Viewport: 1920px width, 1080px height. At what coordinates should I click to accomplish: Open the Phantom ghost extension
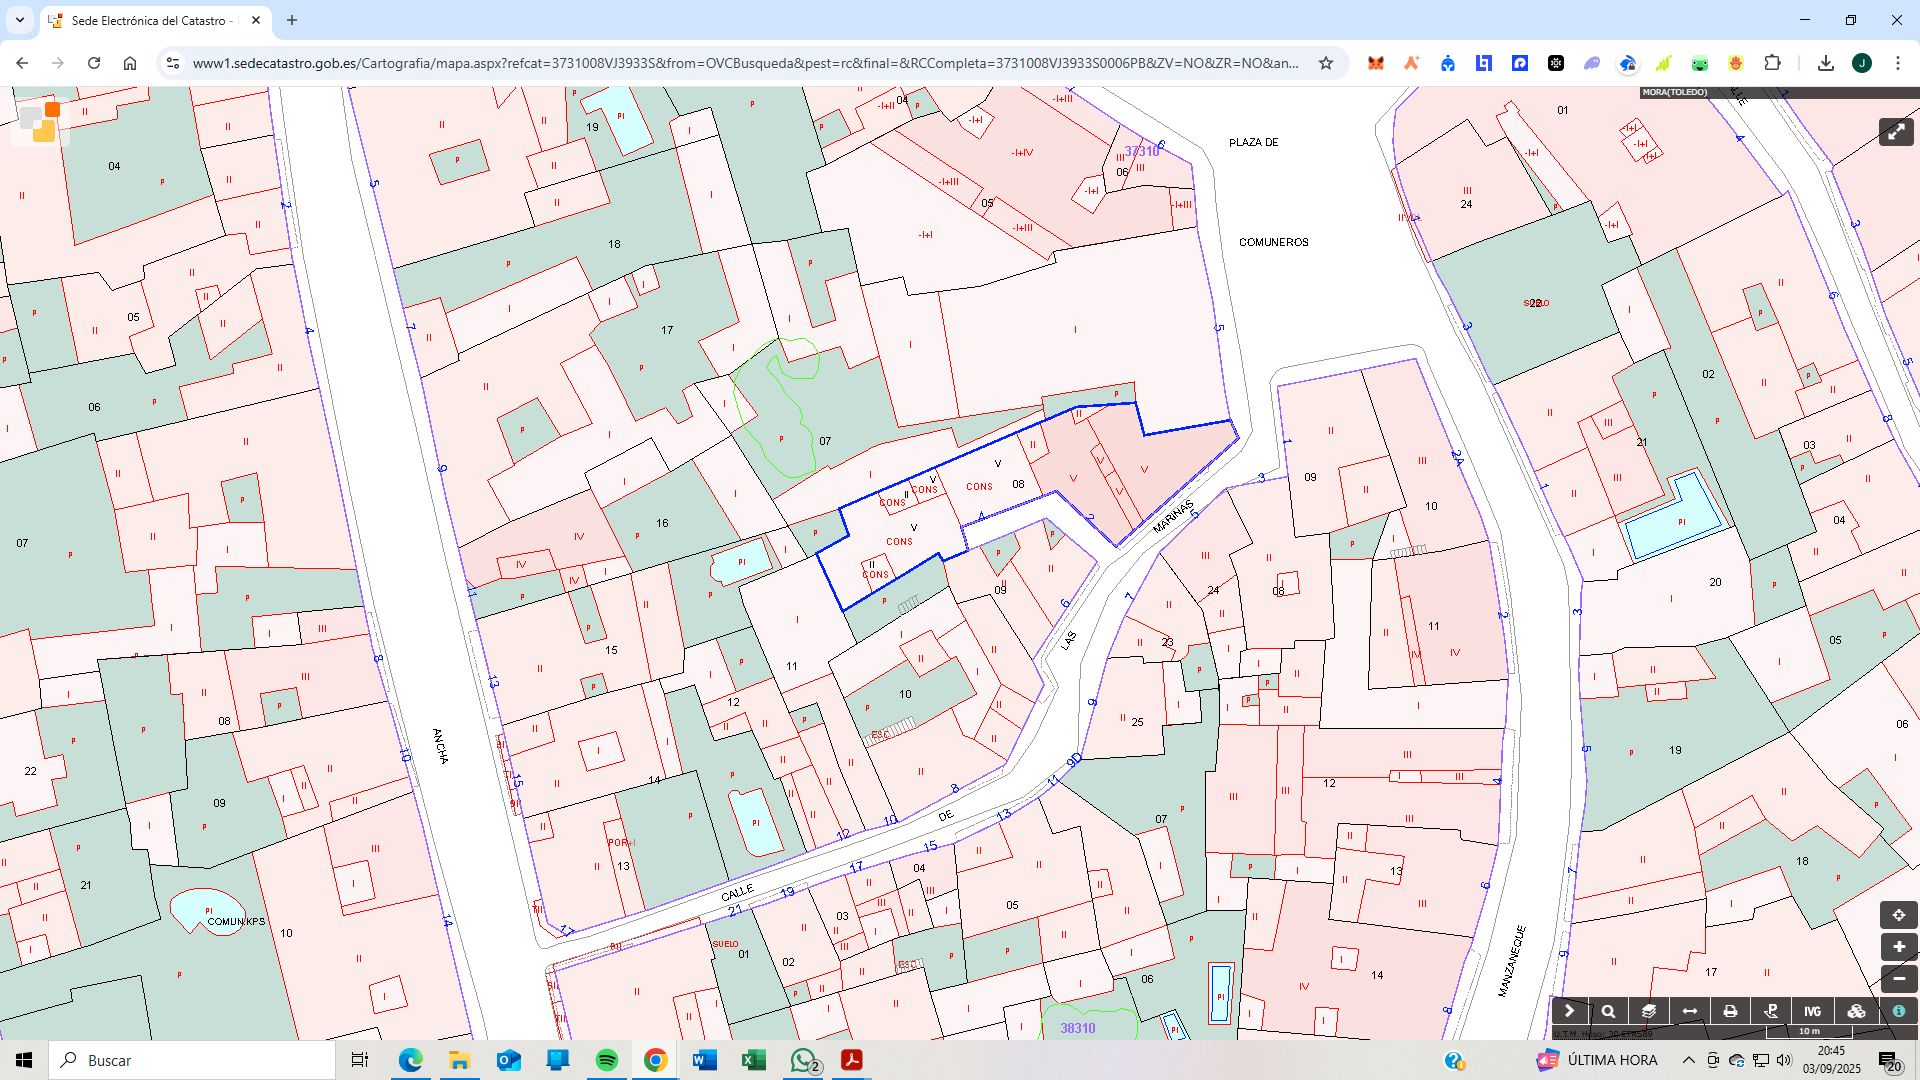pyautogui.click(x=1592, y=63)
